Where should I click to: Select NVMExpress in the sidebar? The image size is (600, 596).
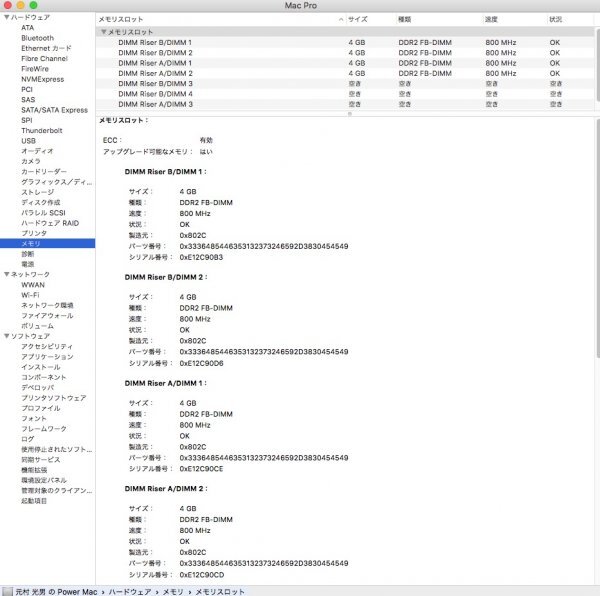(42, 79)
